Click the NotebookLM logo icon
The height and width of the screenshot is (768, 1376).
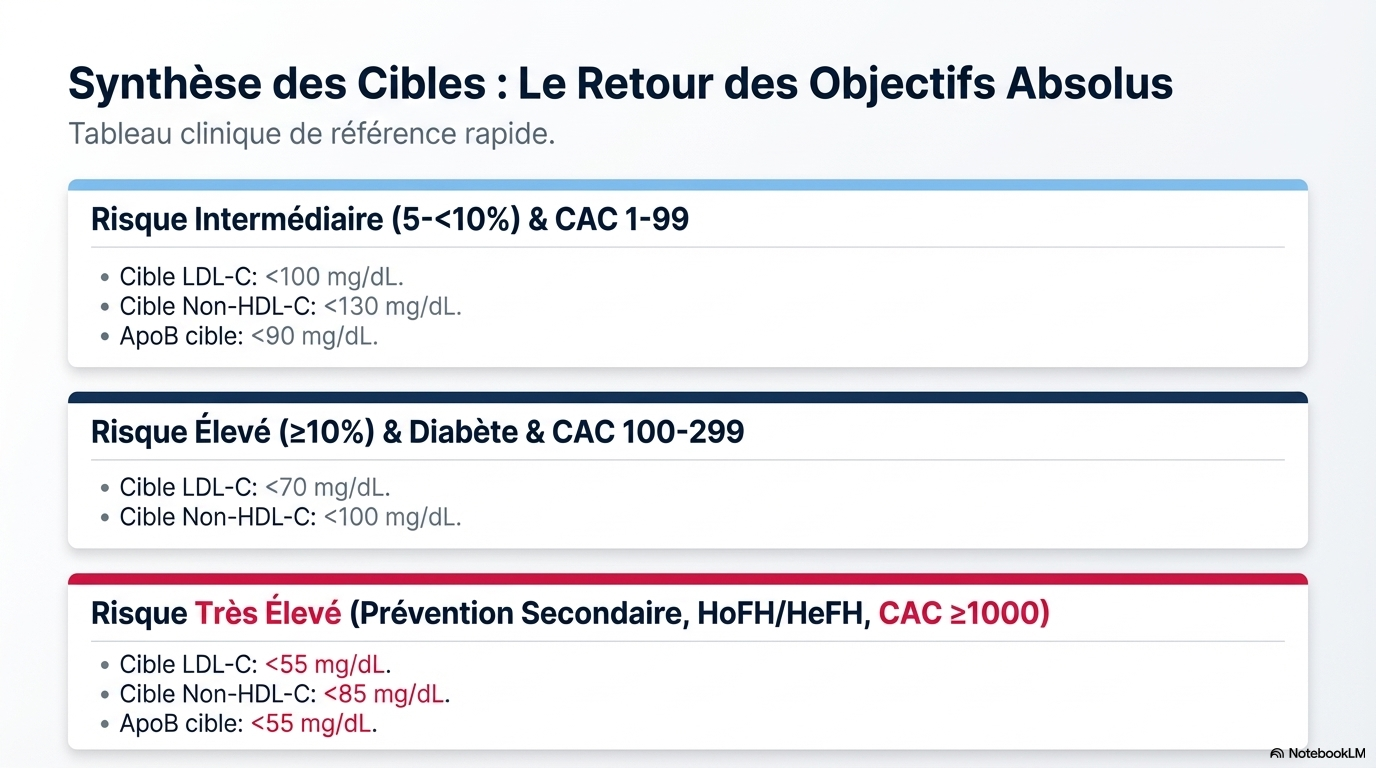(1277, 753)
